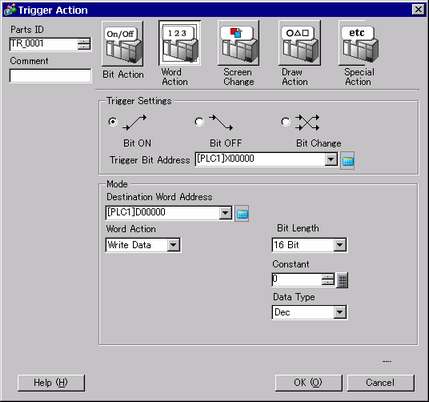Open the calculator keypad beside Constant
Viewport: 429px width, 402px height.
(x=342, y=280)
